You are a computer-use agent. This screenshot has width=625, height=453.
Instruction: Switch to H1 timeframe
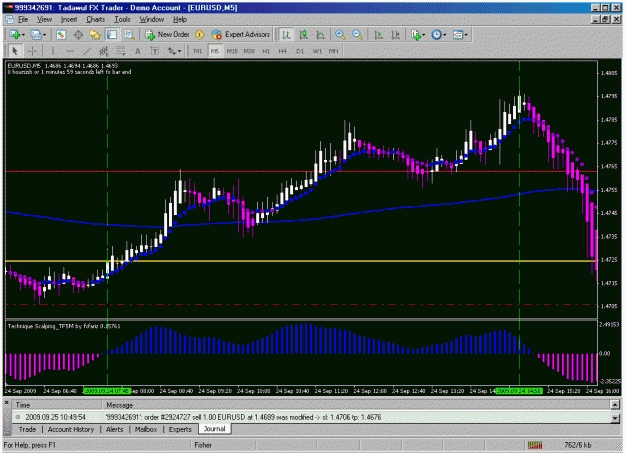266,51
